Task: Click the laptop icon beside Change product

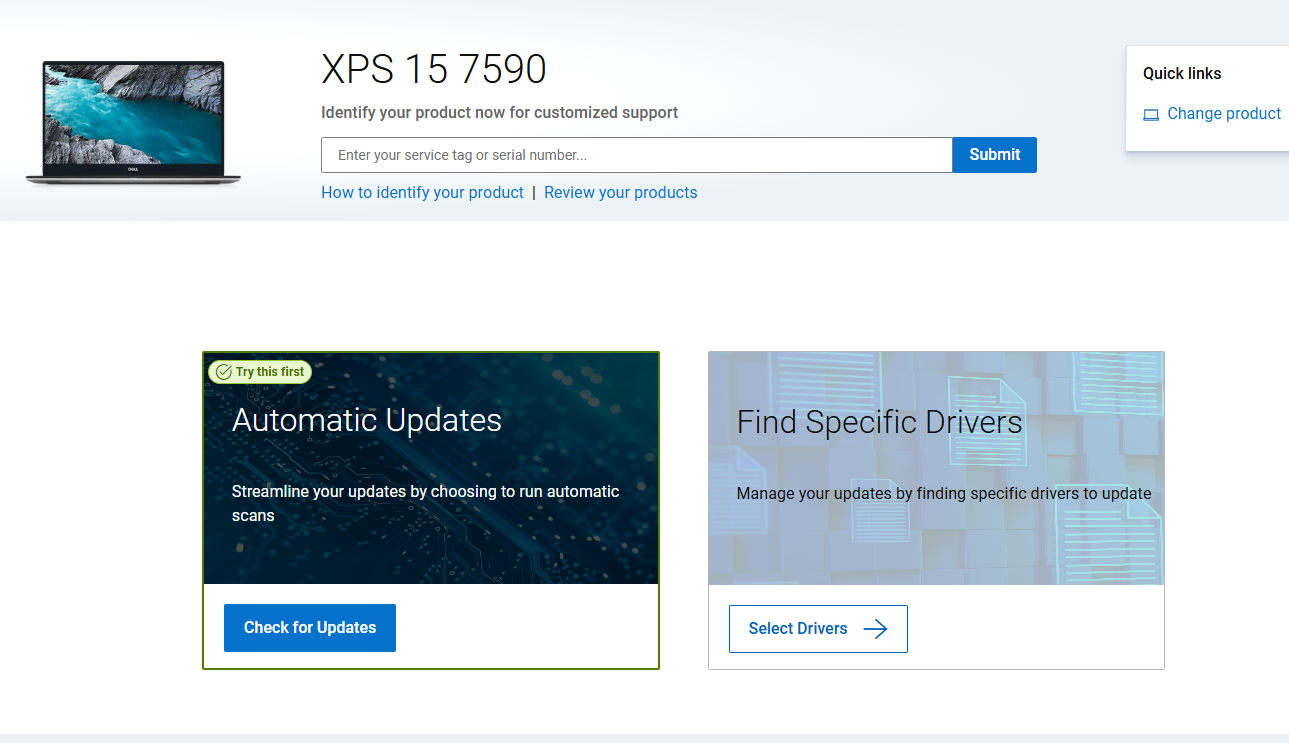Action: (x=1151, y=115)
